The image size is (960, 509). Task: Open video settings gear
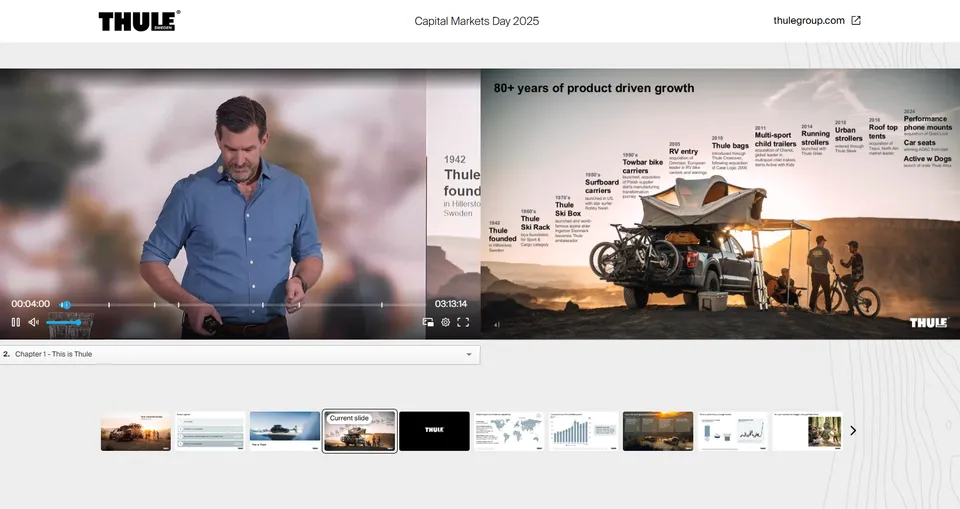pos(446,322)
